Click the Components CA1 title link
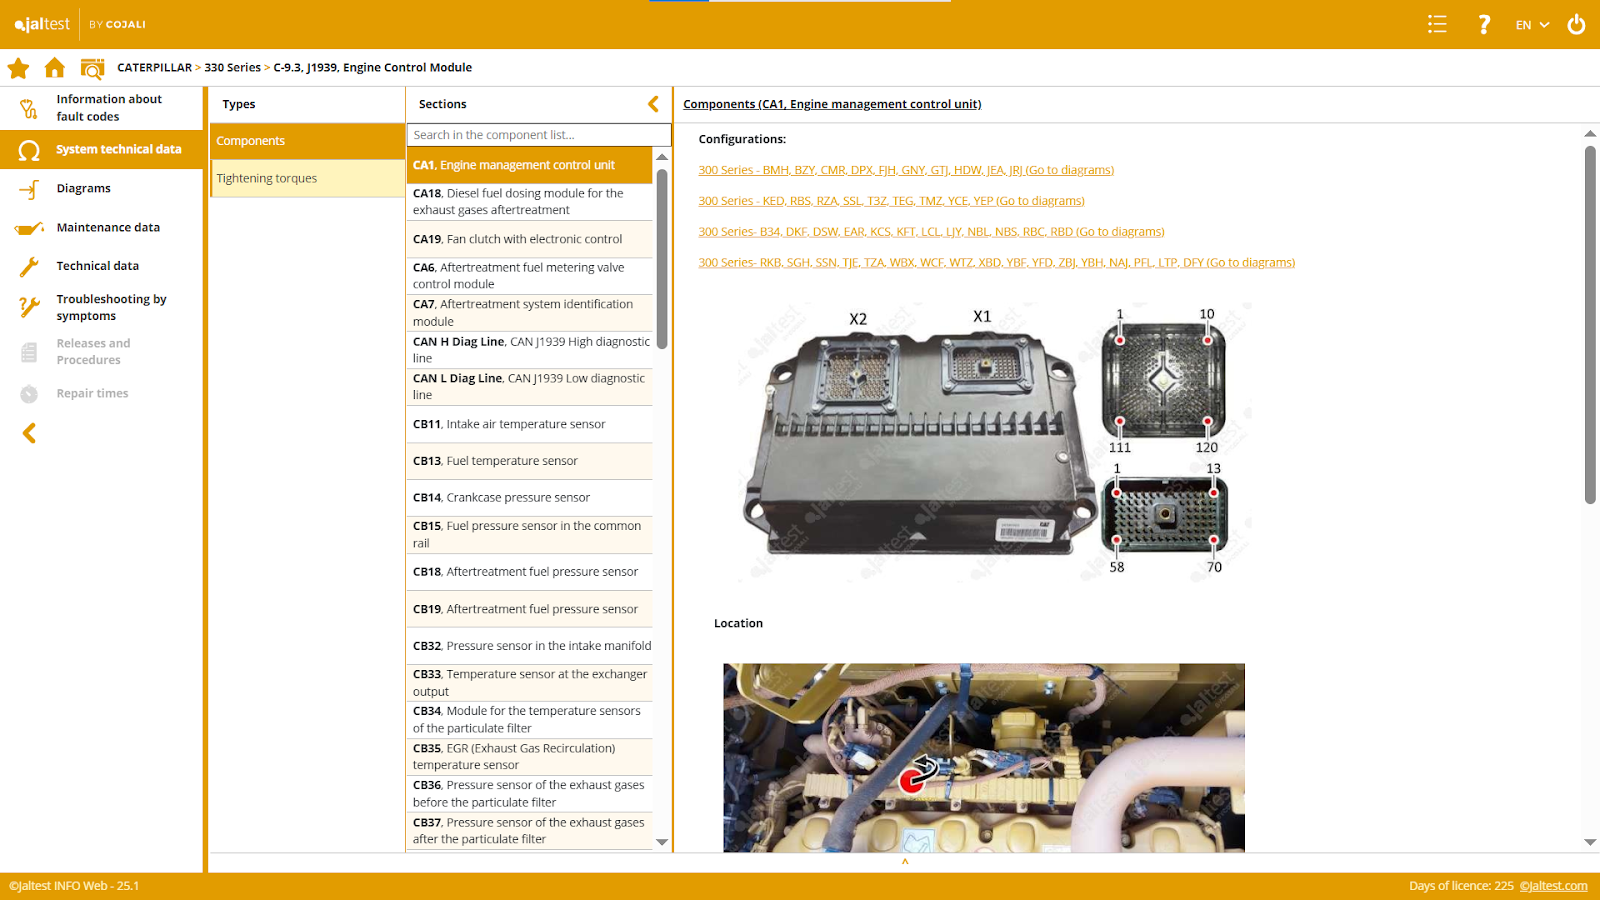The image size is (1600, 900). pos(832,104)
